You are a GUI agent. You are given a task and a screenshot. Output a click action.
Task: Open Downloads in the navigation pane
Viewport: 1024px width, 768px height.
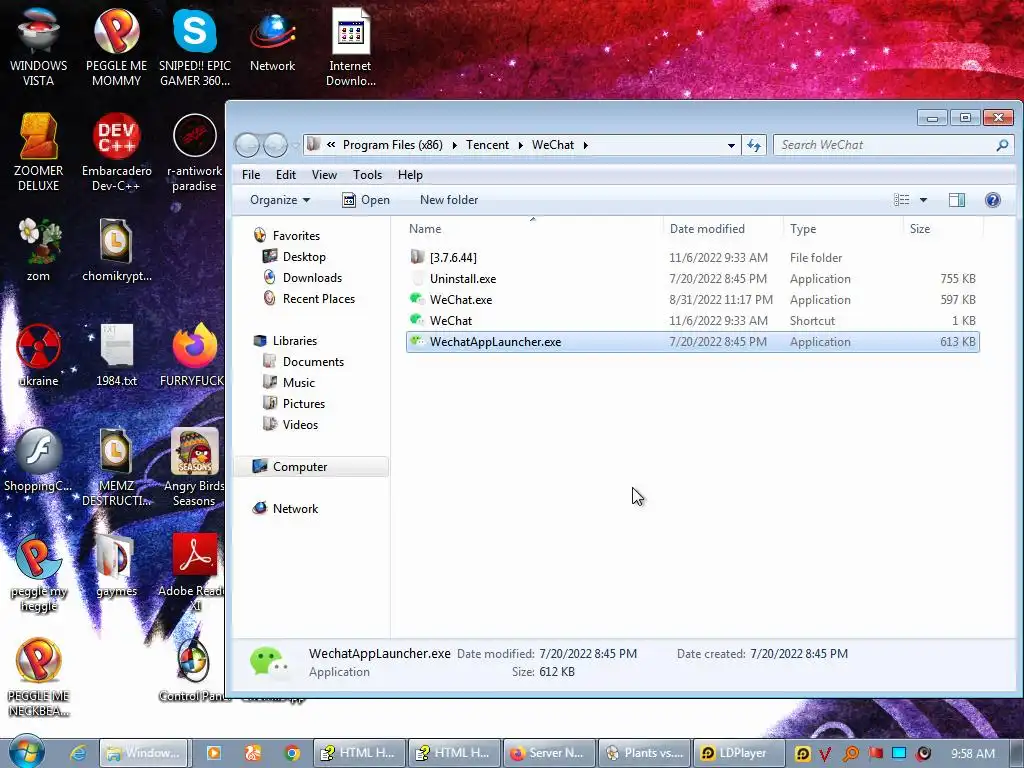click(302, 278)
